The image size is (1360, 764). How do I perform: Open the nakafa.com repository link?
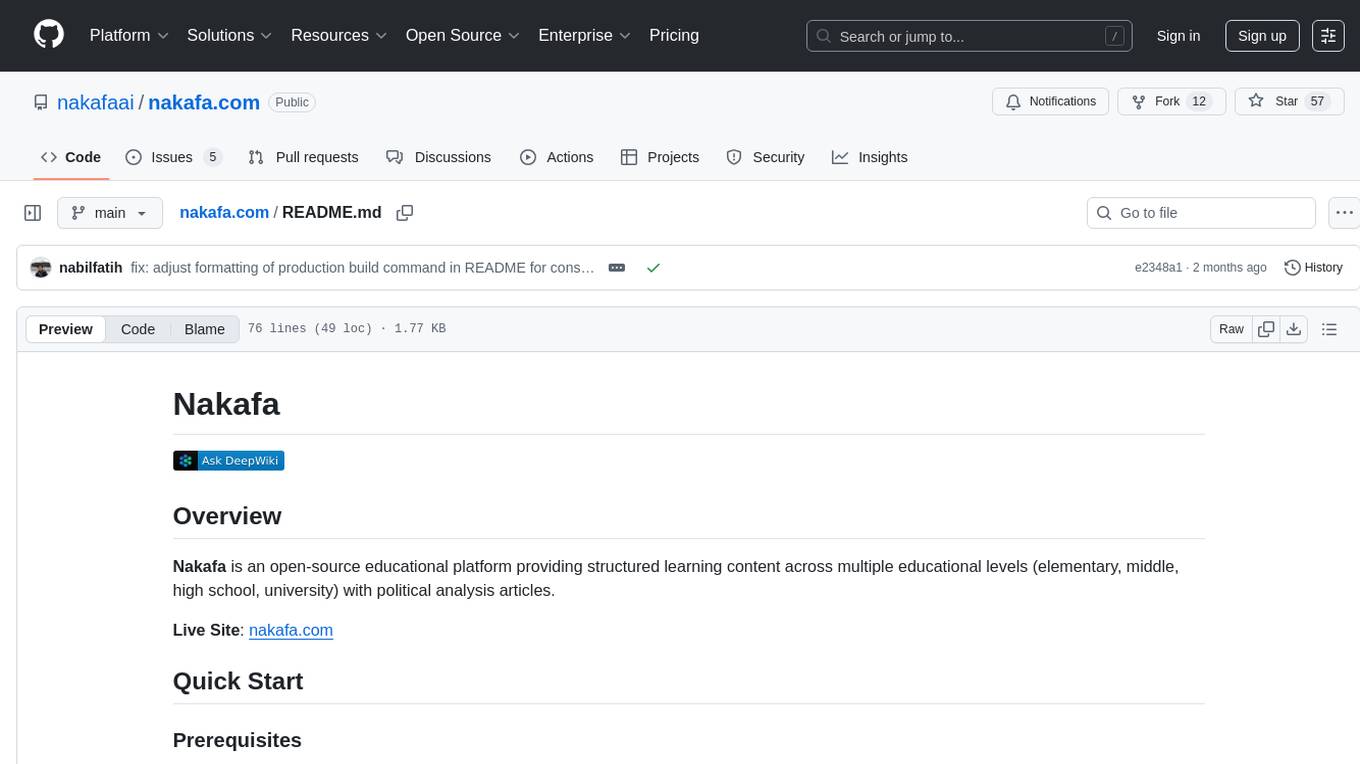pos(204,102)
